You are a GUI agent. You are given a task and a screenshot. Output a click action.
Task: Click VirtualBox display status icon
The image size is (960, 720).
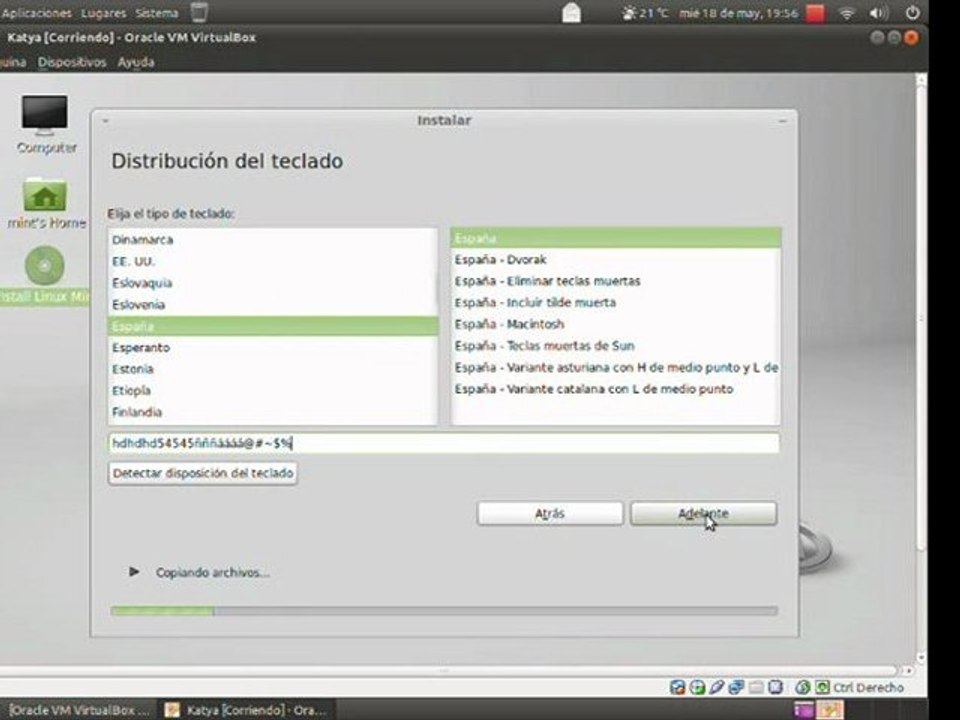(x=776, y=688)
